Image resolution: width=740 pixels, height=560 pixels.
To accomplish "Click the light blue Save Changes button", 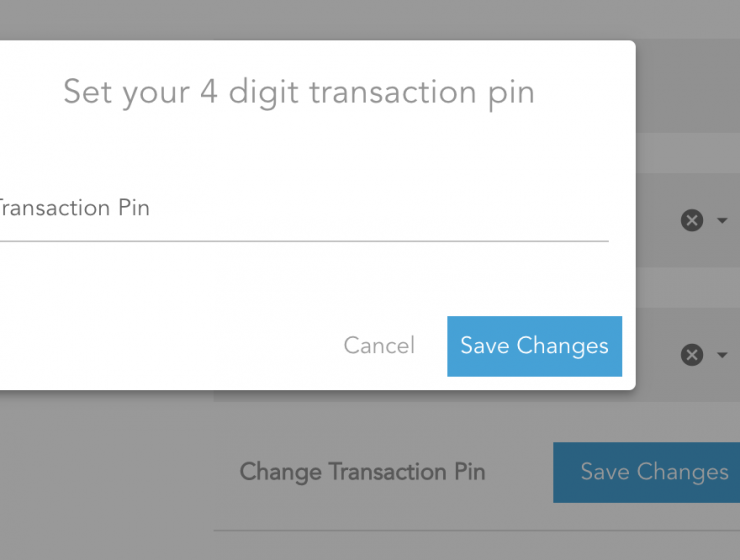I will [534, 346].
